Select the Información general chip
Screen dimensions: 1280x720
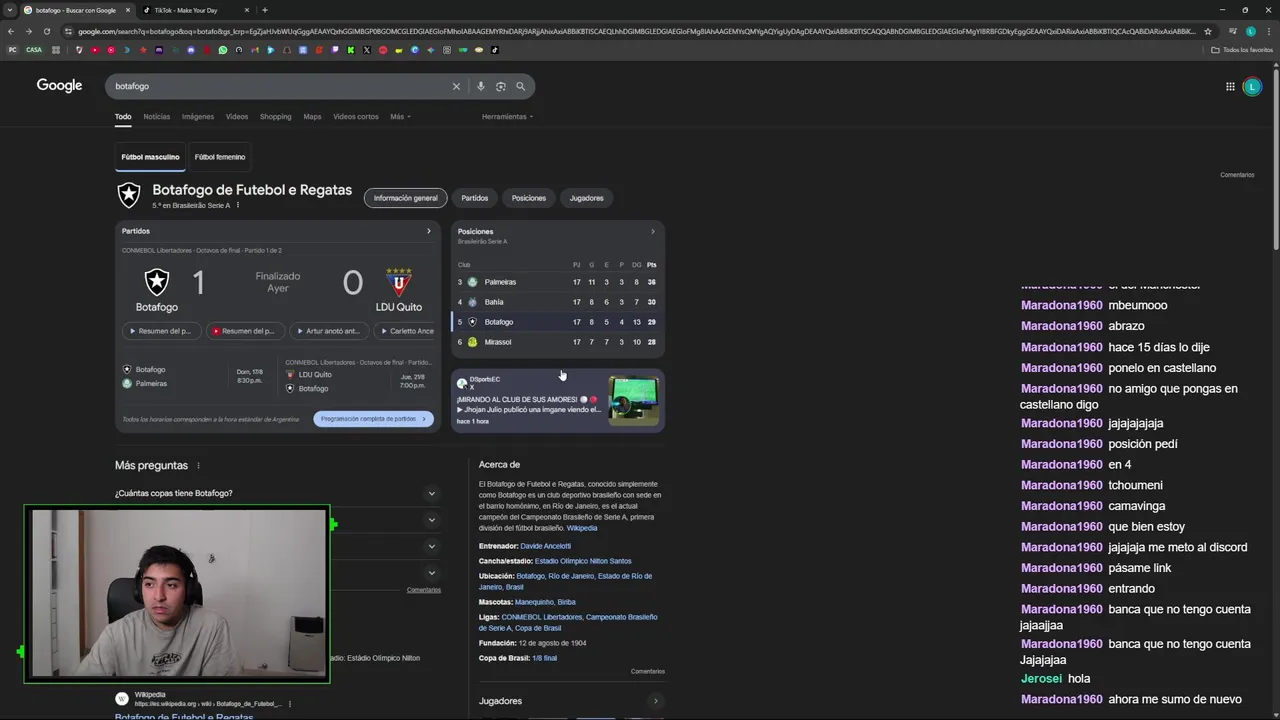(406, 198)
